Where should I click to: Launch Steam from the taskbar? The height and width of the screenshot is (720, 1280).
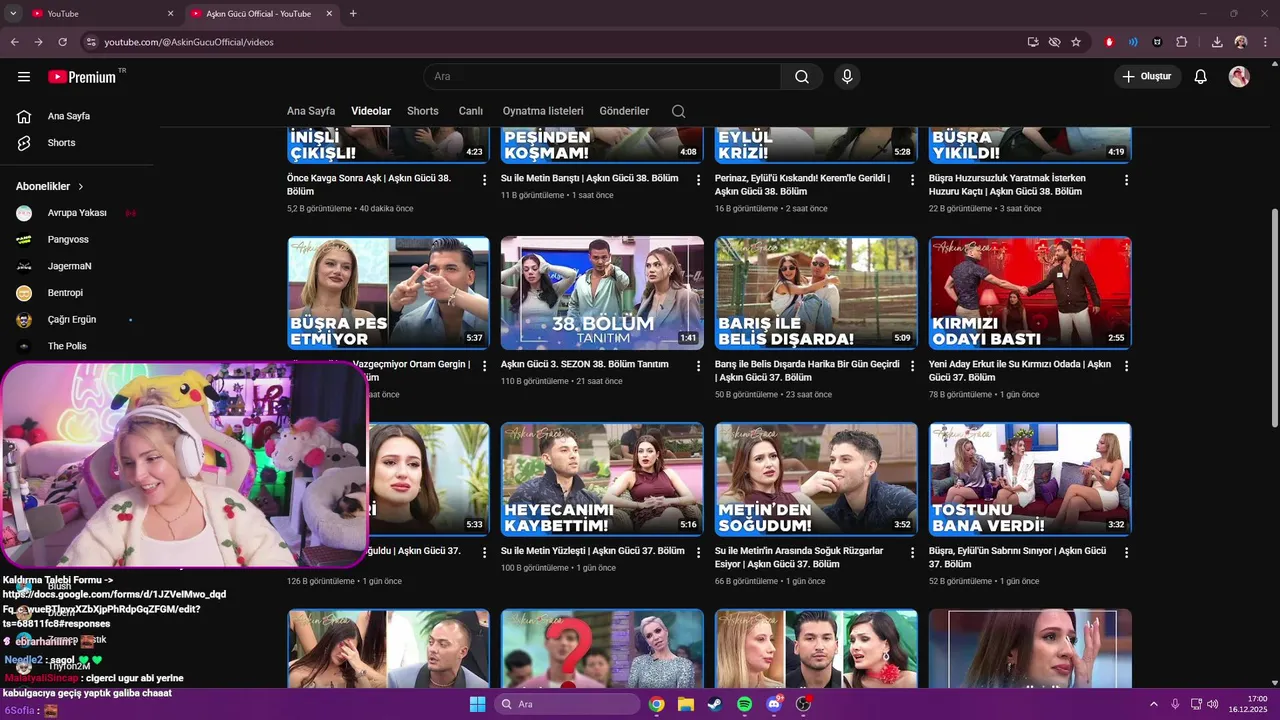pos(714,704)
